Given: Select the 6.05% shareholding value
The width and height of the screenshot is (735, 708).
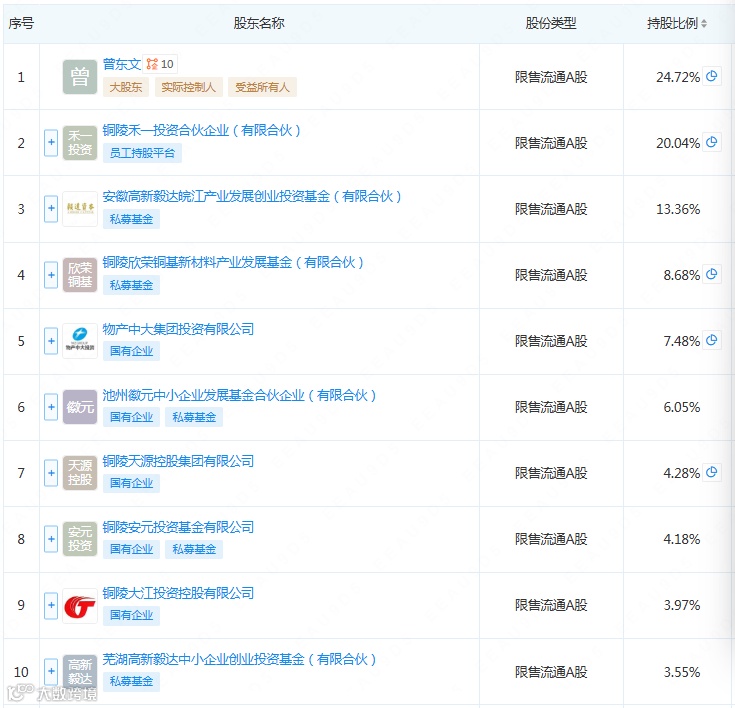Looking at the screenshot, I should [682, 407].
